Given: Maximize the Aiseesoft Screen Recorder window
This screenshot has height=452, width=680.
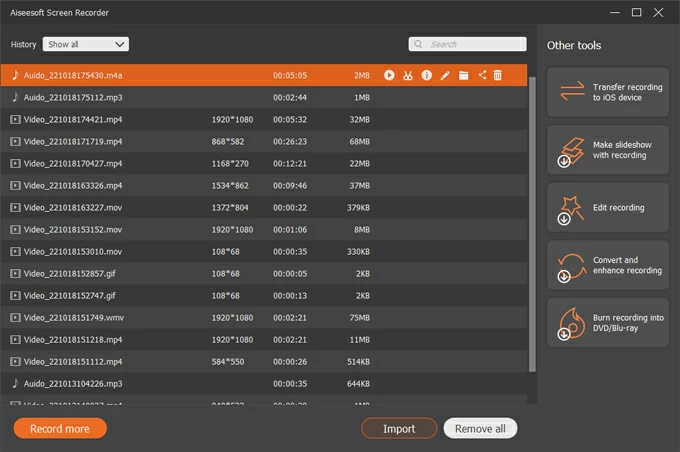Looking at the screenshot, I should point(636,12).
